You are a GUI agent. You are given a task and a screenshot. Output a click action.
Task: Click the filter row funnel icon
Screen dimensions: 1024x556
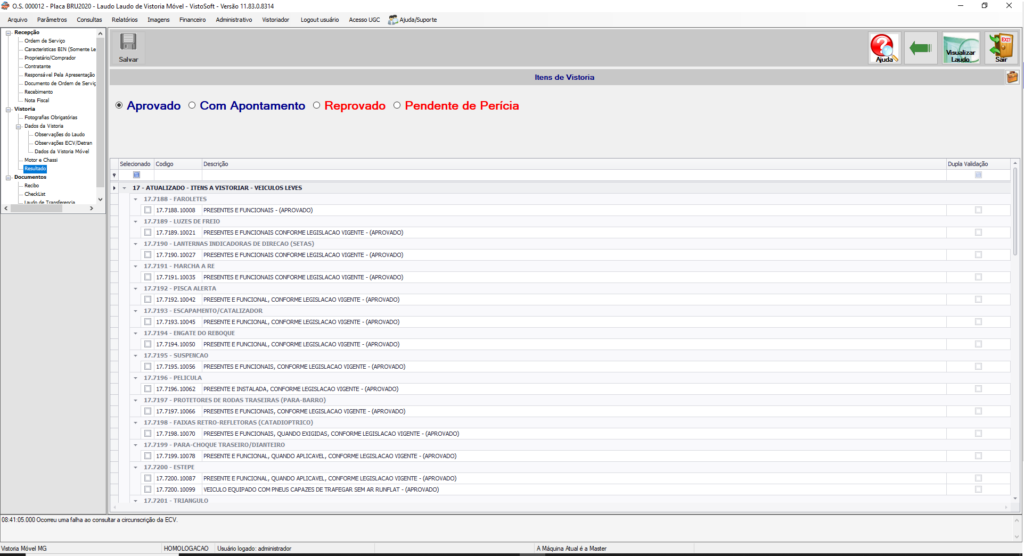coord(114,175)
